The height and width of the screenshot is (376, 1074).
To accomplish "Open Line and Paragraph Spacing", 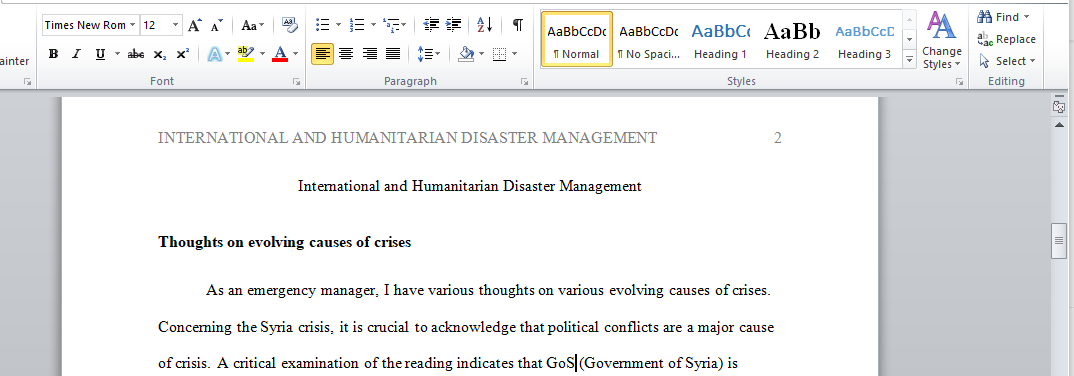I will [429, 54].
